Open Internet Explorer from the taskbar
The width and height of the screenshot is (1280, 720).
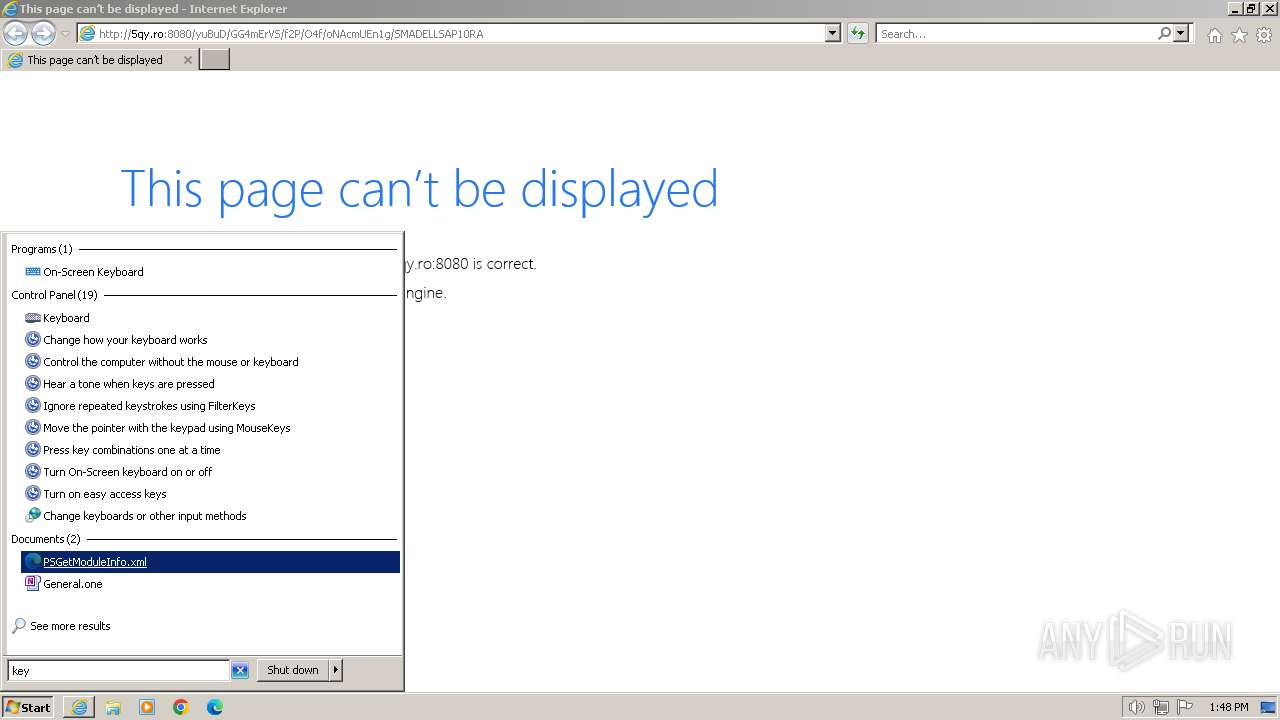click(79, 707)
